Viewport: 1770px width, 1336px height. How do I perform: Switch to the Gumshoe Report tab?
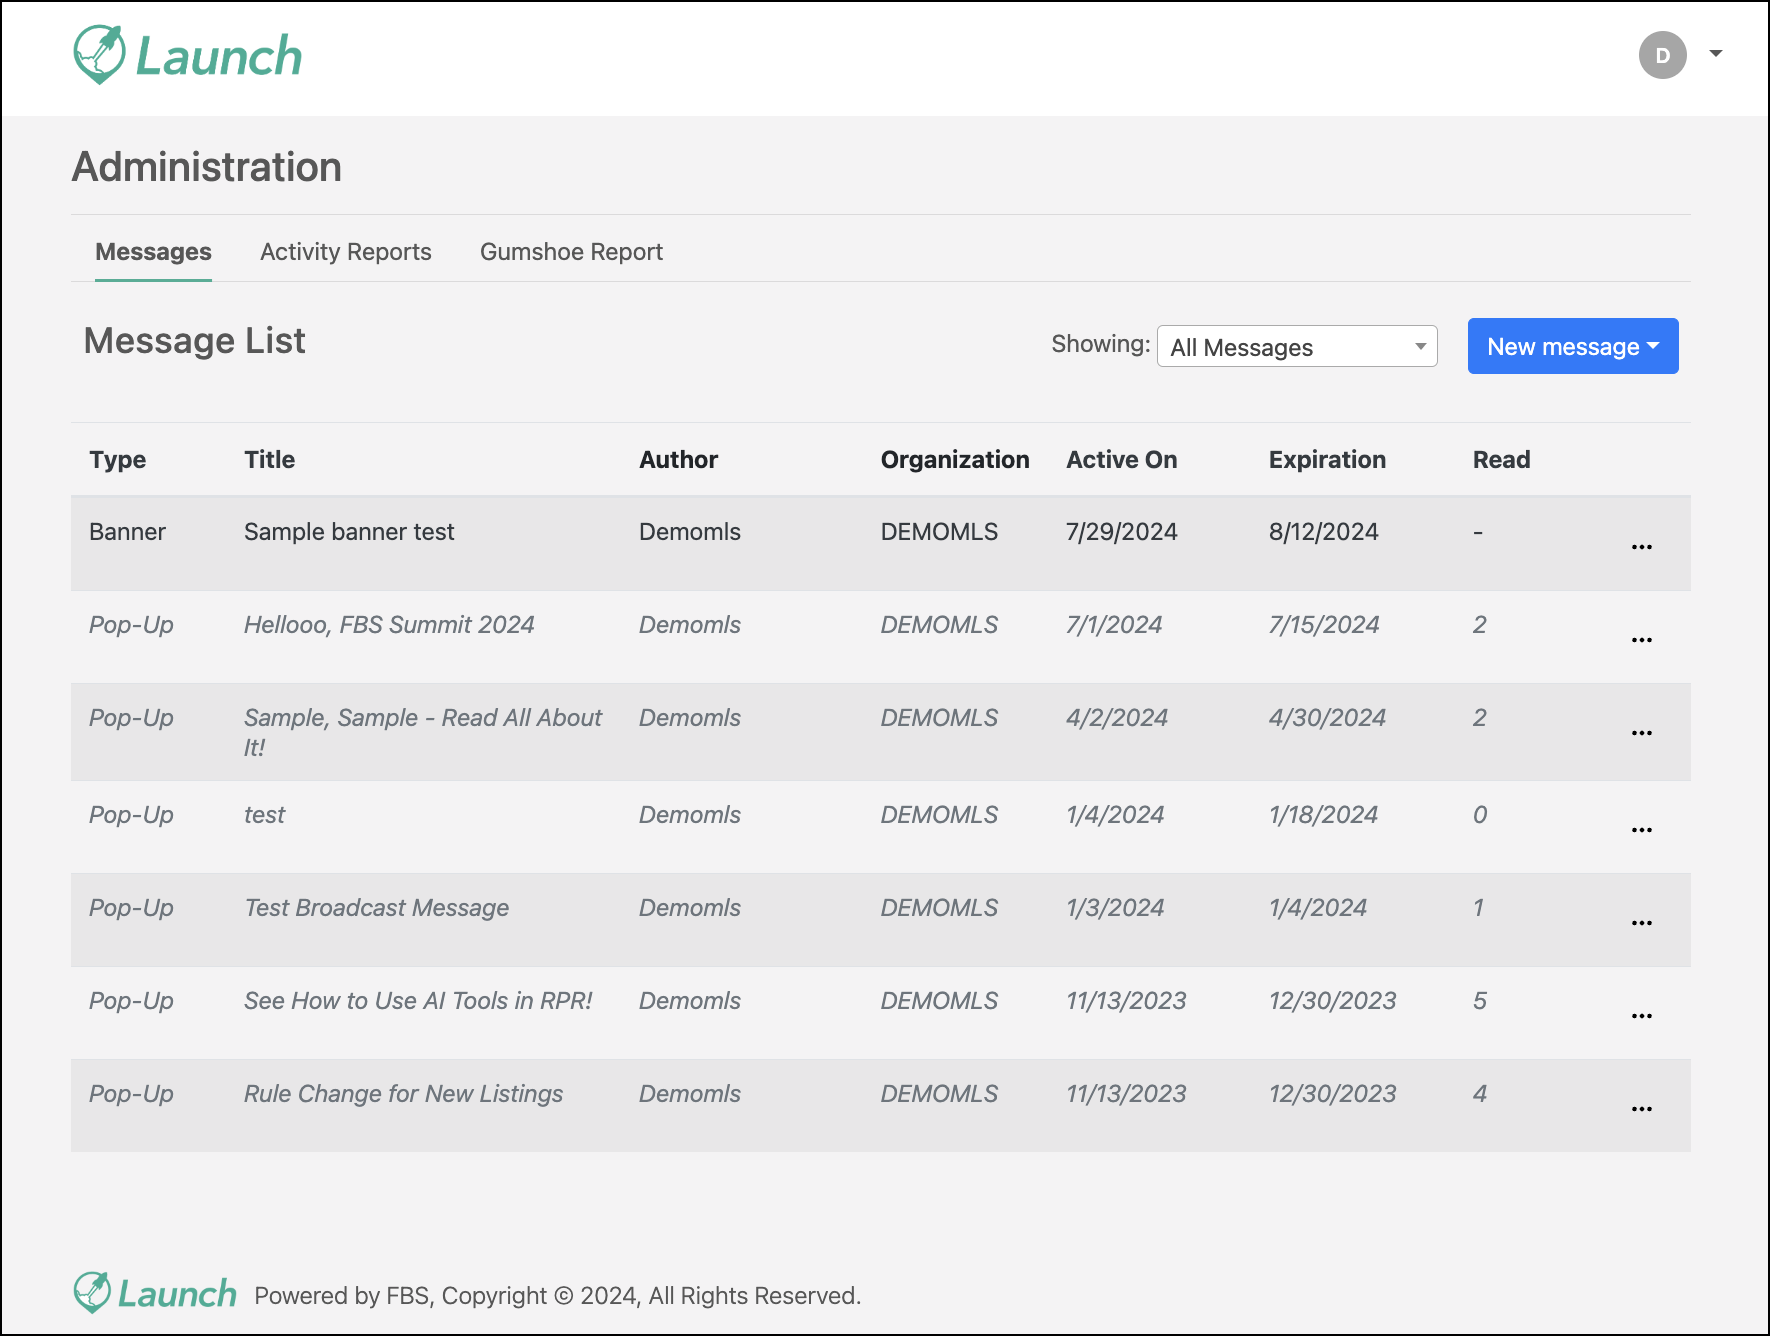coord(571,252)
